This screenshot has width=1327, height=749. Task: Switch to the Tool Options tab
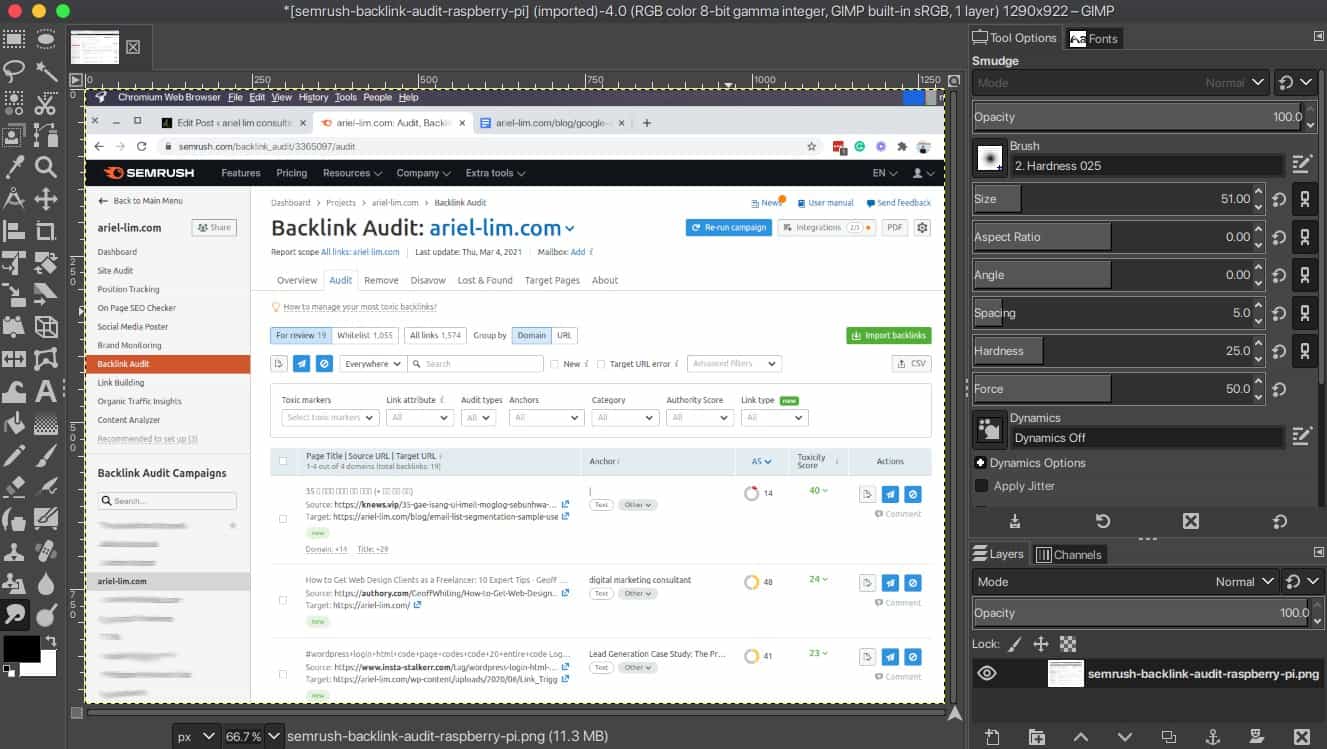point(1014,38)
